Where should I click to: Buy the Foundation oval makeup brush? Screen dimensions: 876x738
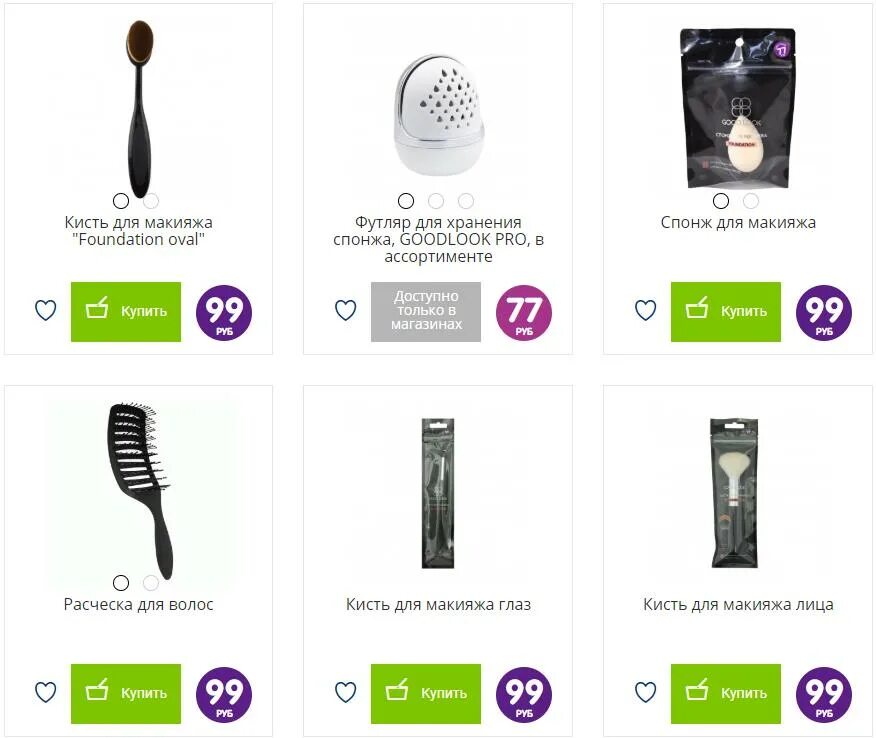[126, 312]
